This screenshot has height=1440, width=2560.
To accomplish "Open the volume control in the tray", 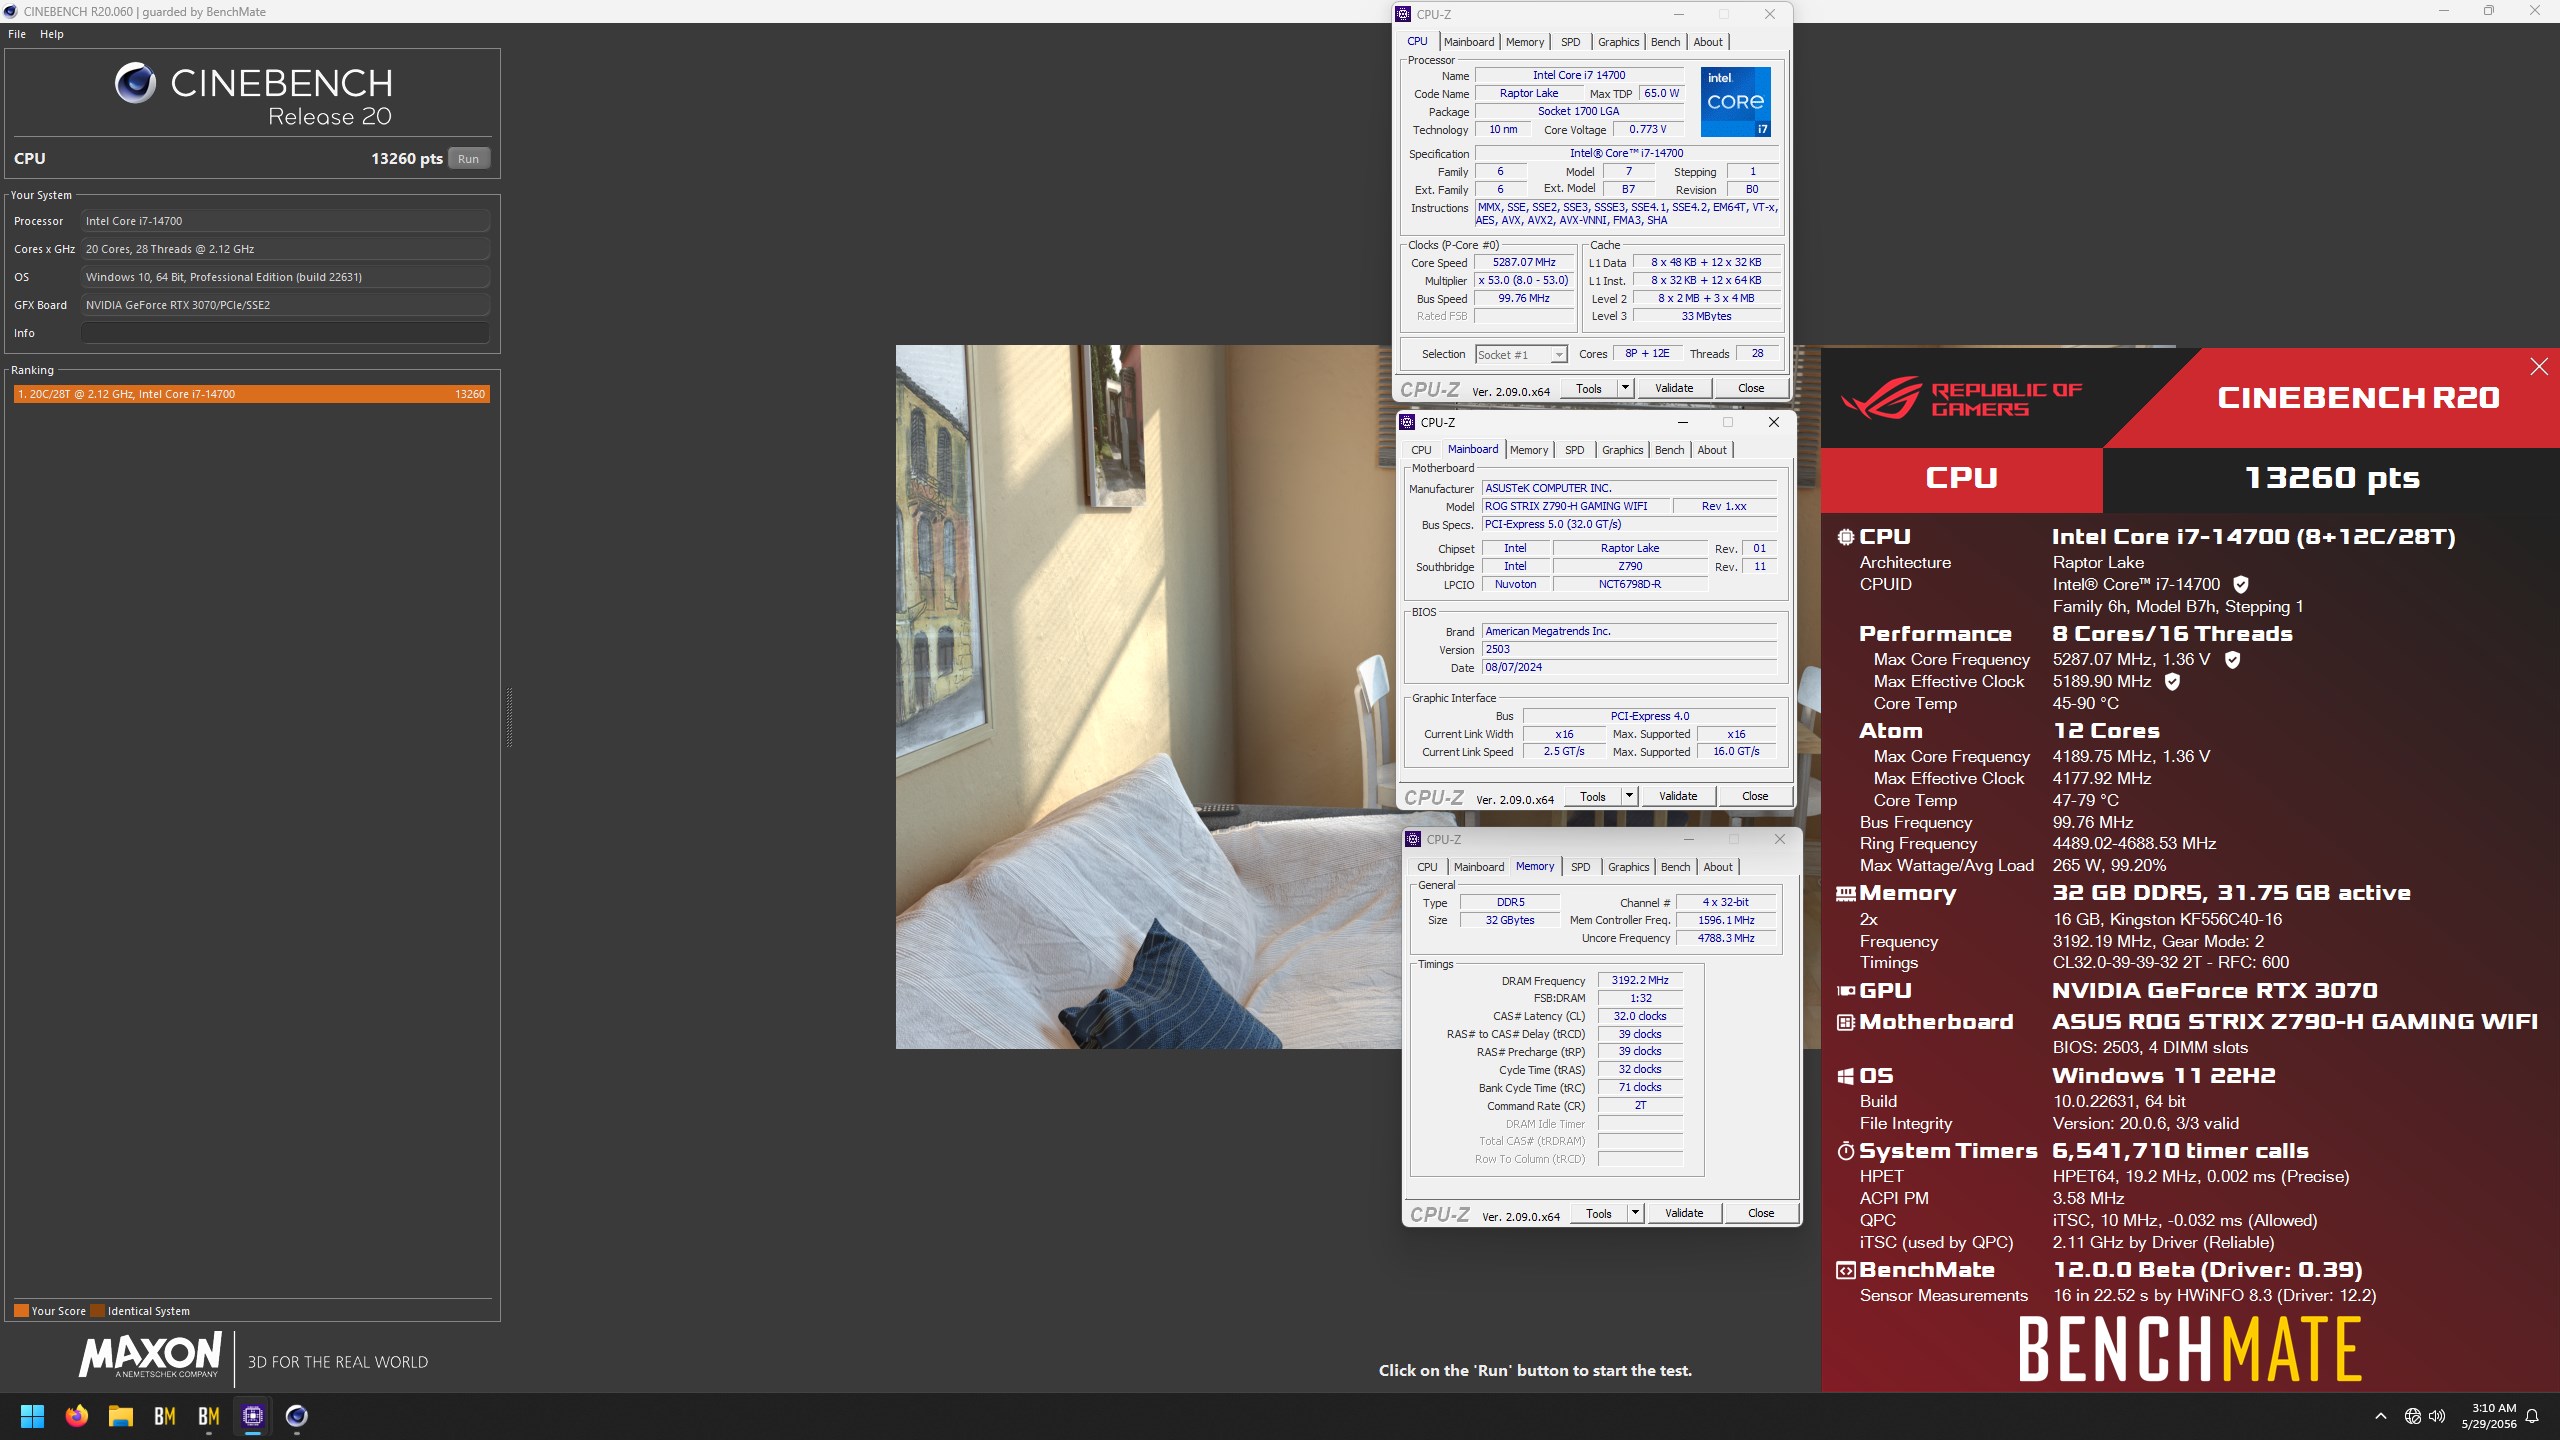I will tap(2437, 1416).
